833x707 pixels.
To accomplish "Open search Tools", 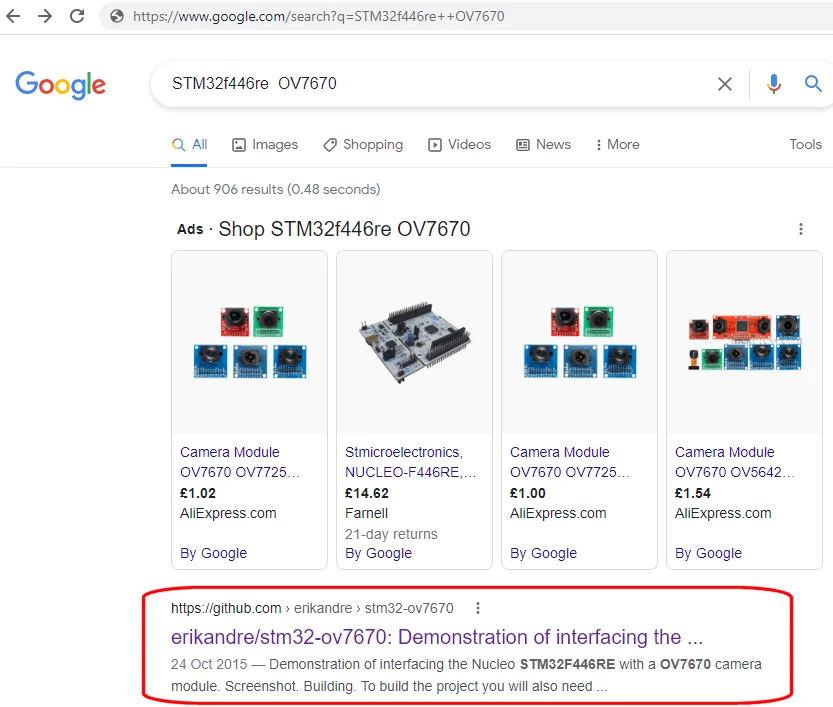I will click(x=805, y=144).
